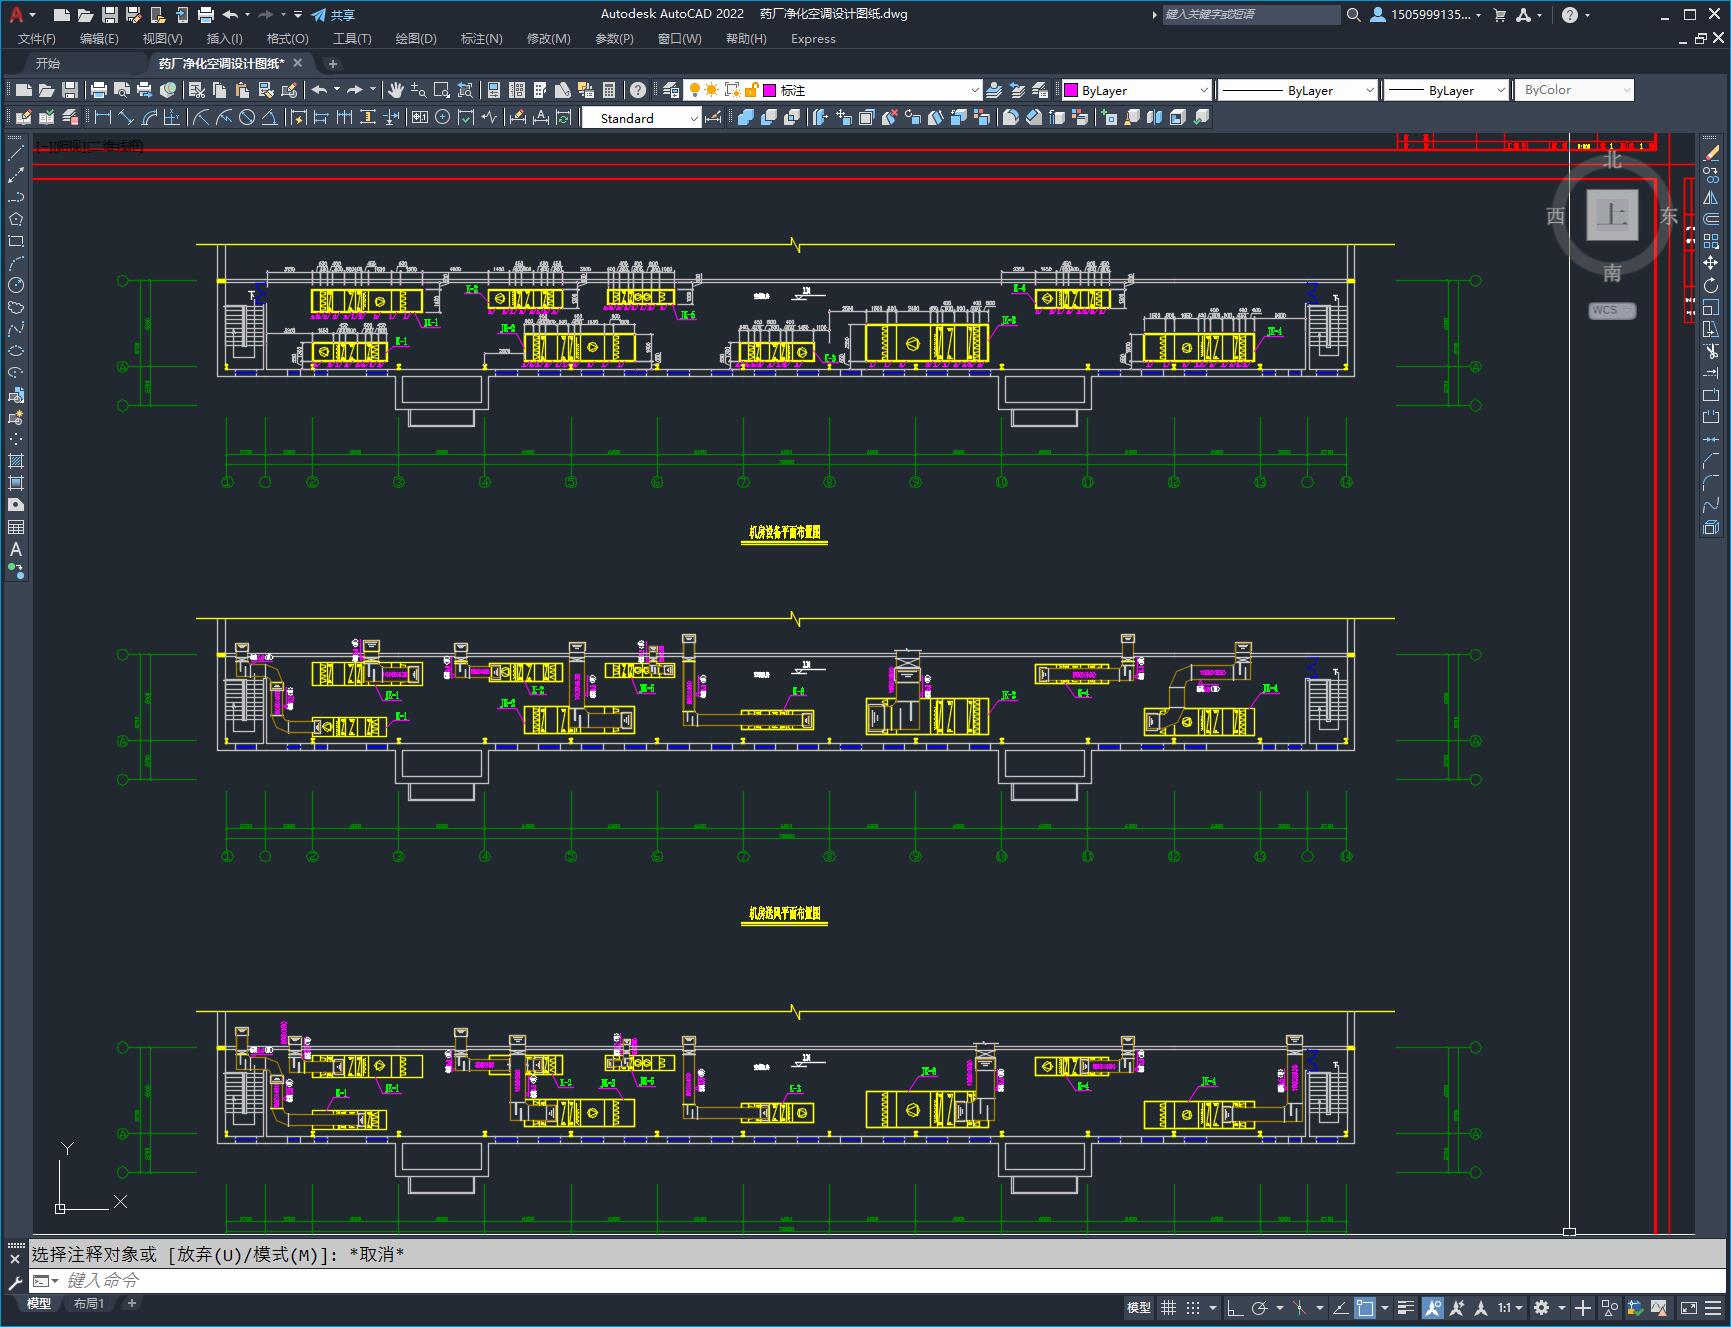
Task: Select the Polygon draw tool
Action: 16,219
